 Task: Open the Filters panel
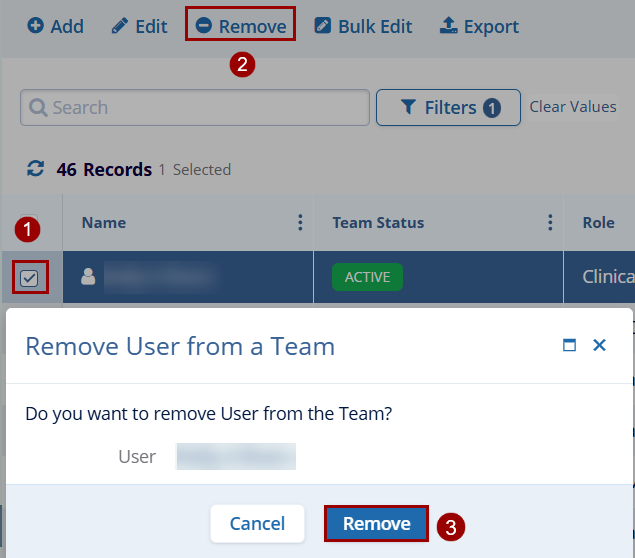(448, 108)
